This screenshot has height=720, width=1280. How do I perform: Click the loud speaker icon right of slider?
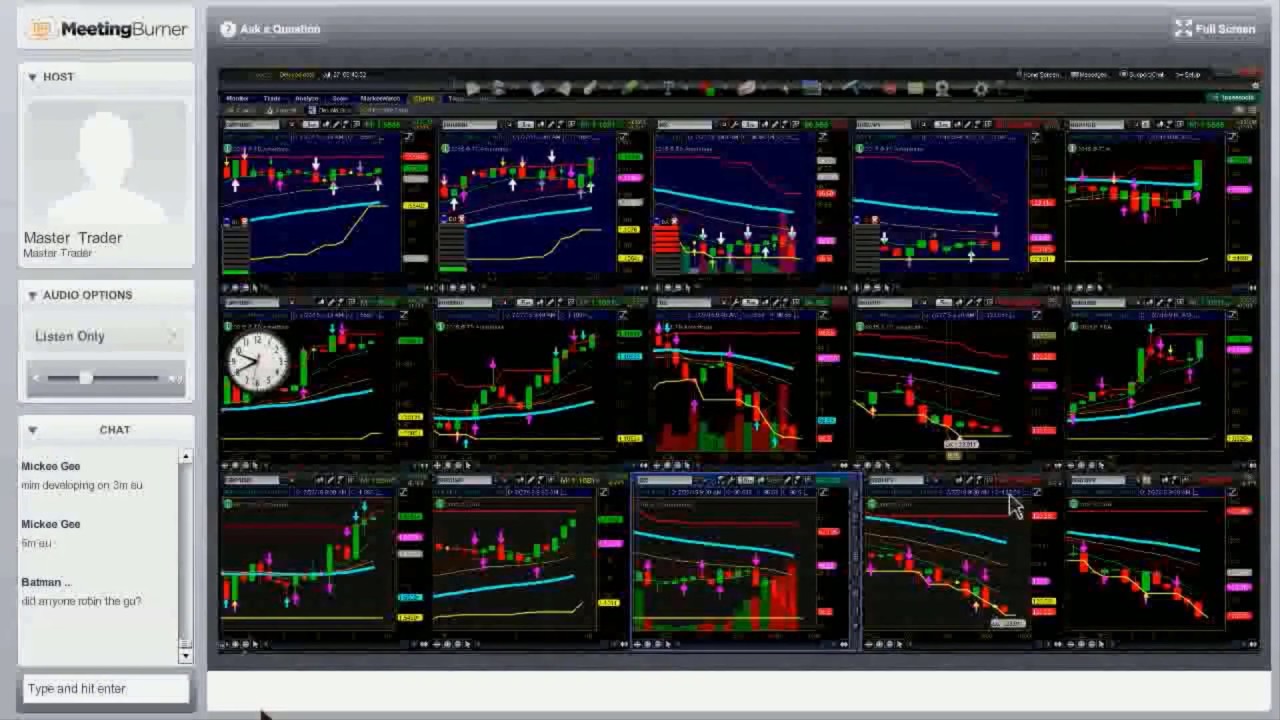pyautogui.click(x=175, y=378)
